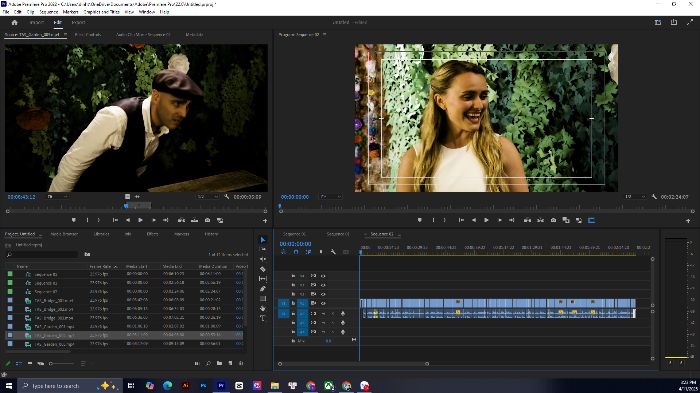
Task: Open the Graphics and Titles menu
Action: 101,12
